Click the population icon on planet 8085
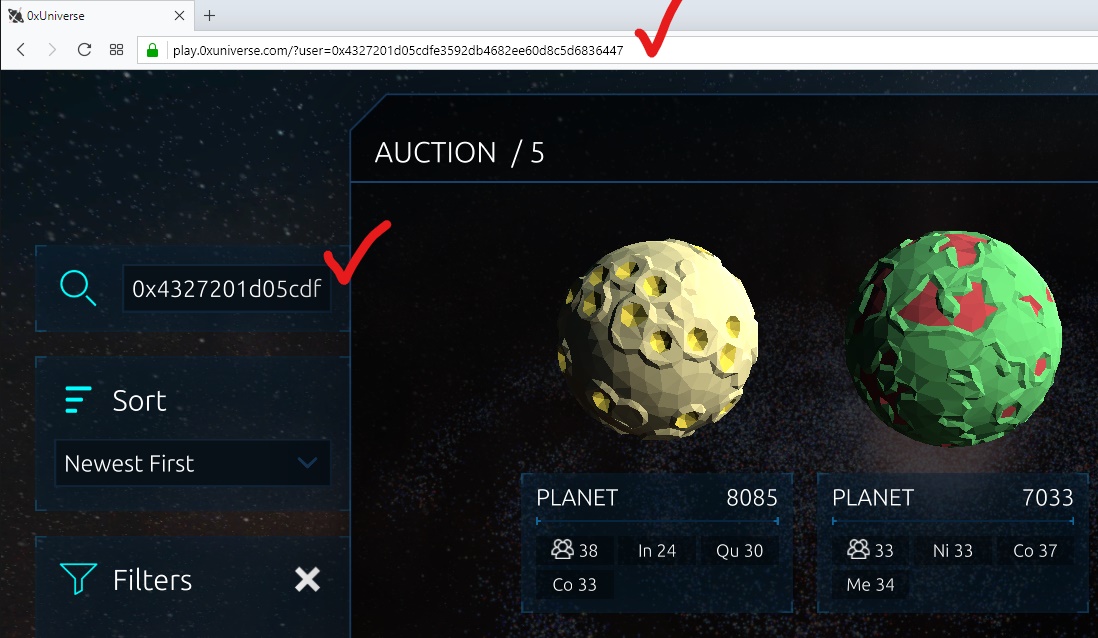Viewport: 1098px width, 638px height. pos(562,550)
